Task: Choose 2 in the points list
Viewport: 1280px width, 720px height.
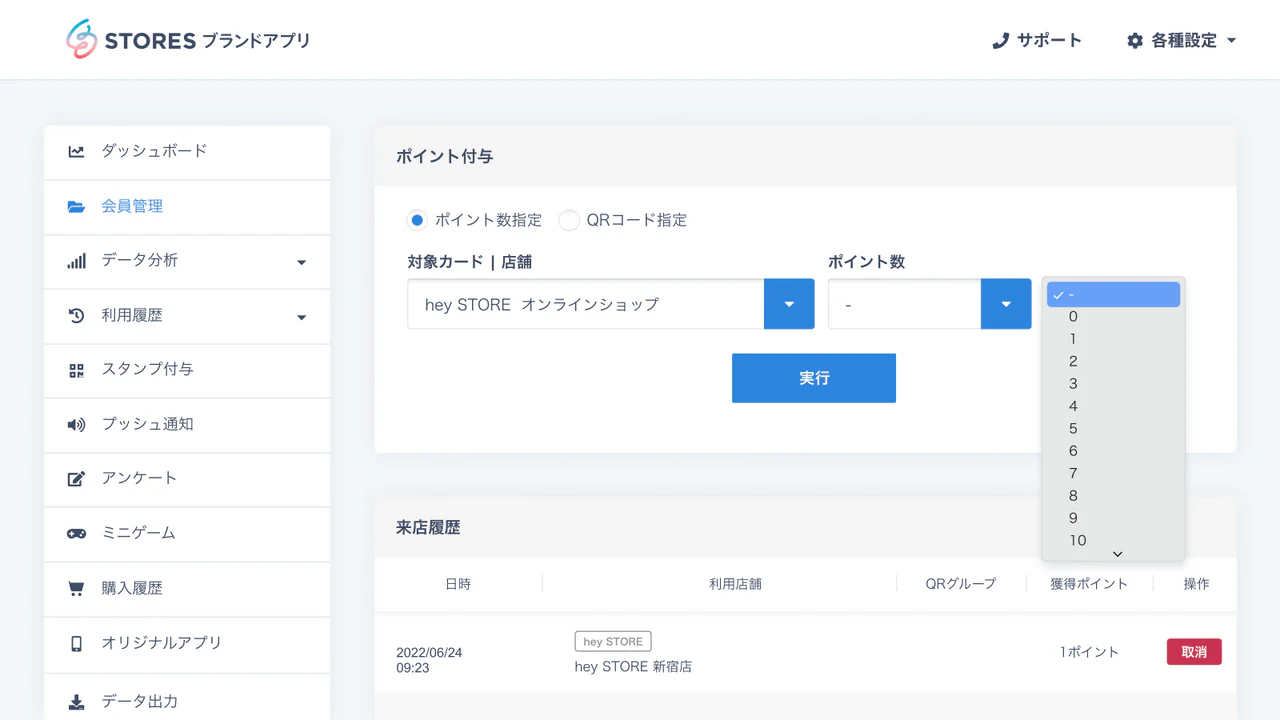Action: pyautogui.click(x=1113, y=361)
